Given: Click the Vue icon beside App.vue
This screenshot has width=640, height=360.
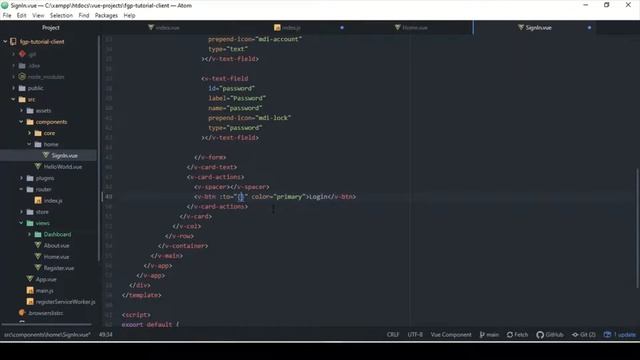Looking at the screenshot, I should [30, 279].
